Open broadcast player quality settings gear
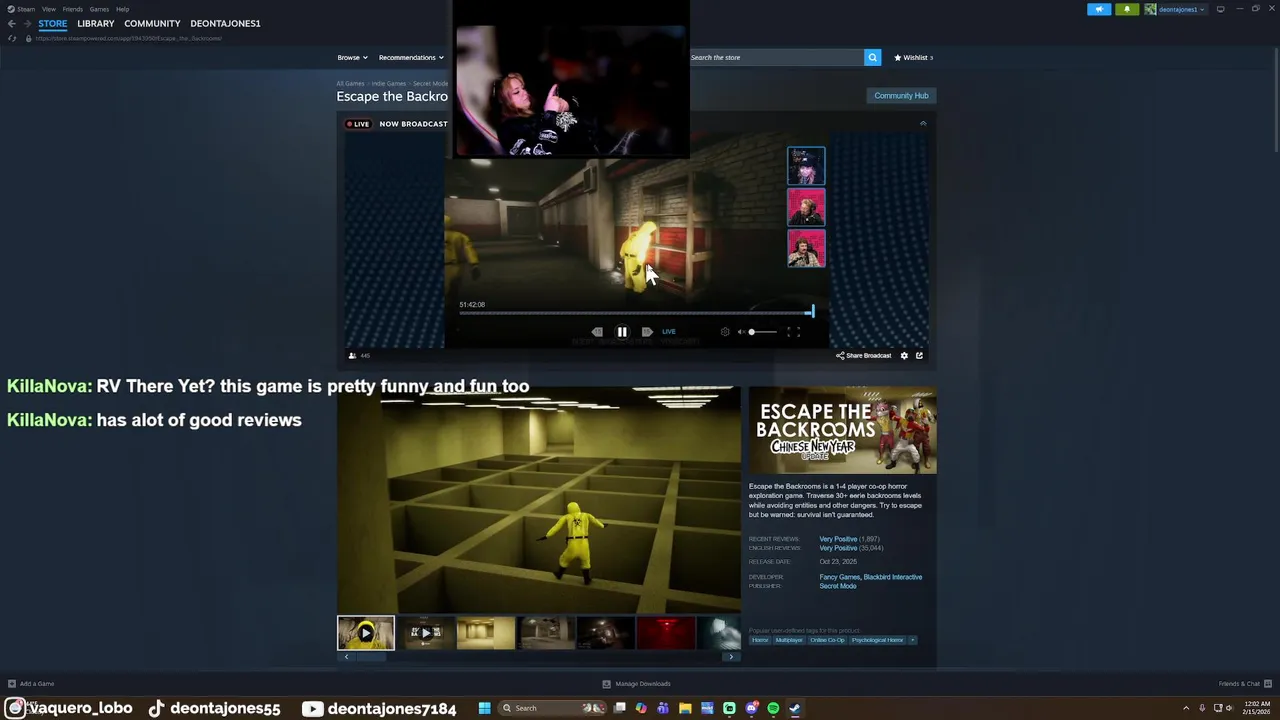Screen dimensions: 1280x720 725,332
